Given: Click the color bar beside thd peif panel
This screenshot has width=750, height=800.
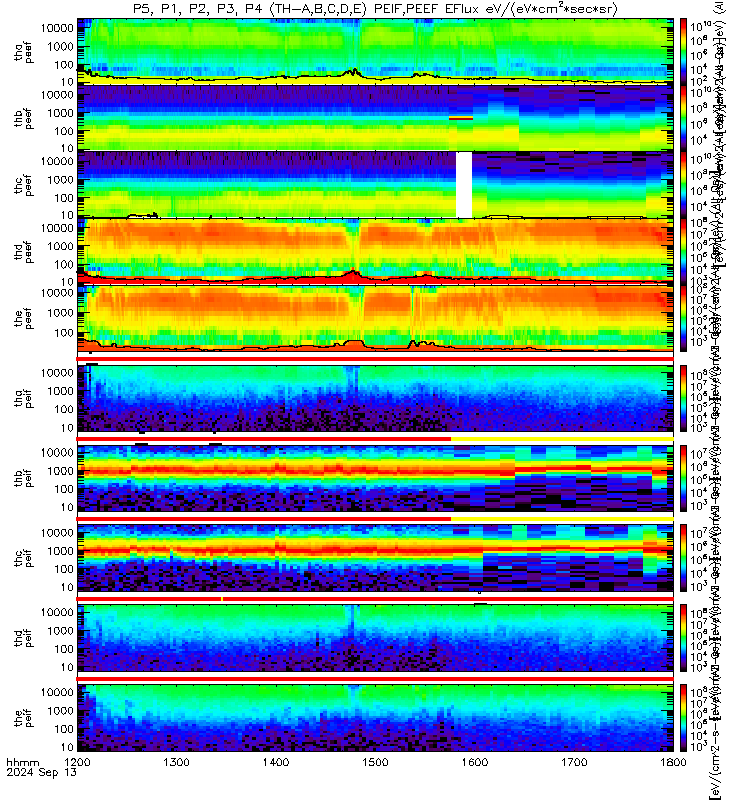Looking at the screenshot, I should tap(684, 638).
